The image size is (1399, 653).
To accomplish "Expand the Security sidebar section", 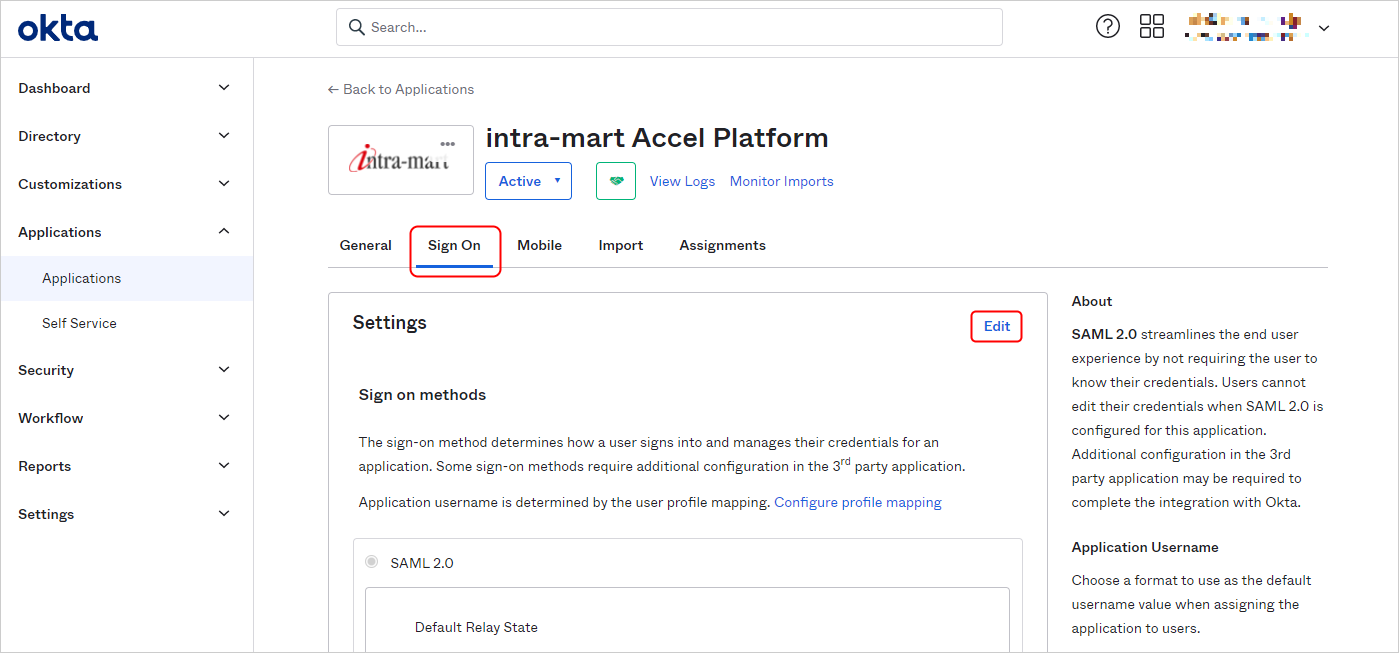I will [125, 370].
